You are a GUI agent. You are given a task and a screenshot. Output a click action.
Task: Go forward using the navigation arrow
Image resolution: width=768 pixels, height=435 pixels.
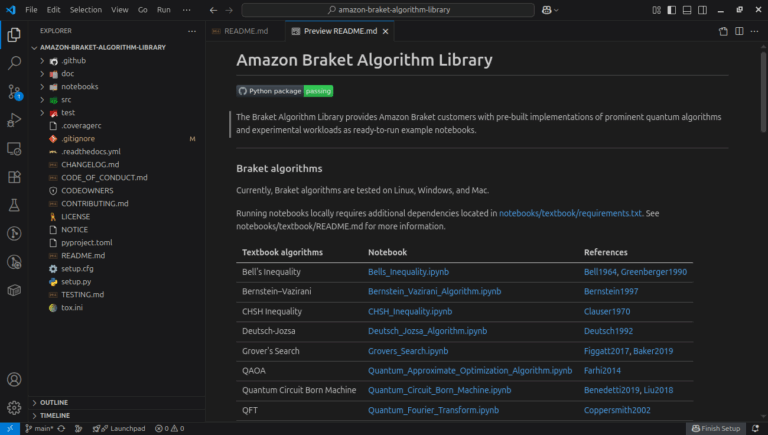tap(229, 10)
